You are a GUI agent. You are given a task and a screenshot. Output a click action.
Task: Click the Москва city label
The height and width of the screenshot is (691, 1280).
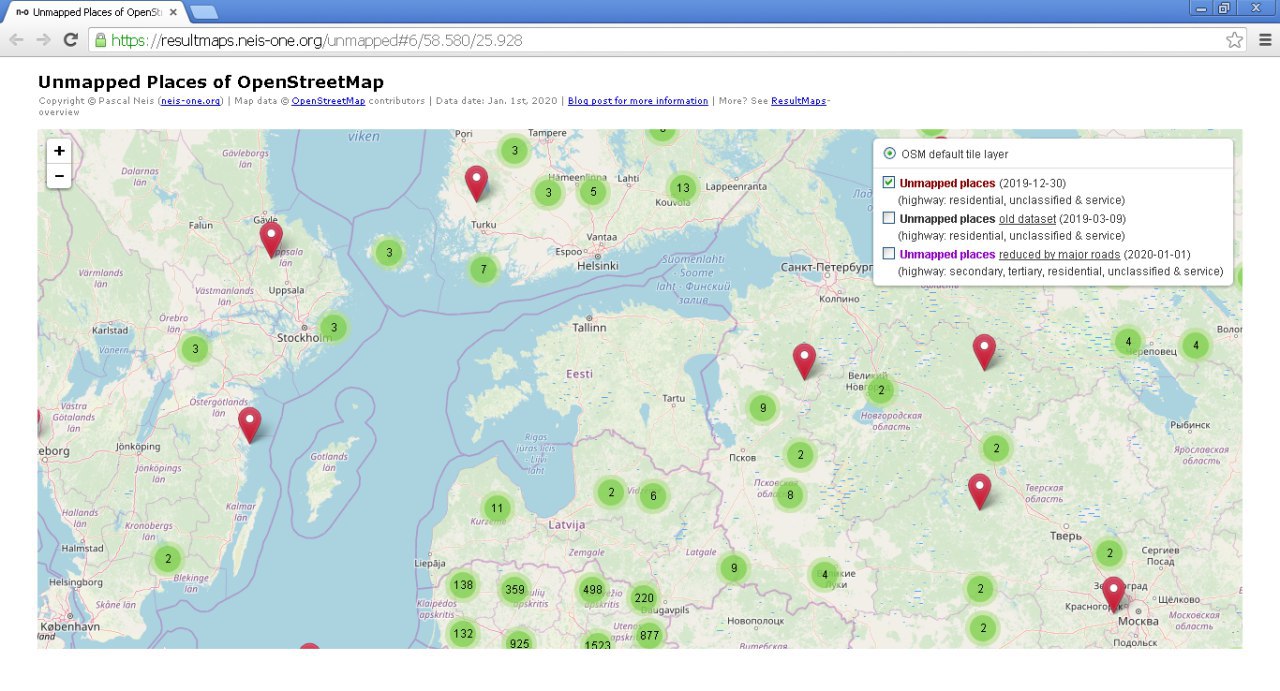(1138, 621)
